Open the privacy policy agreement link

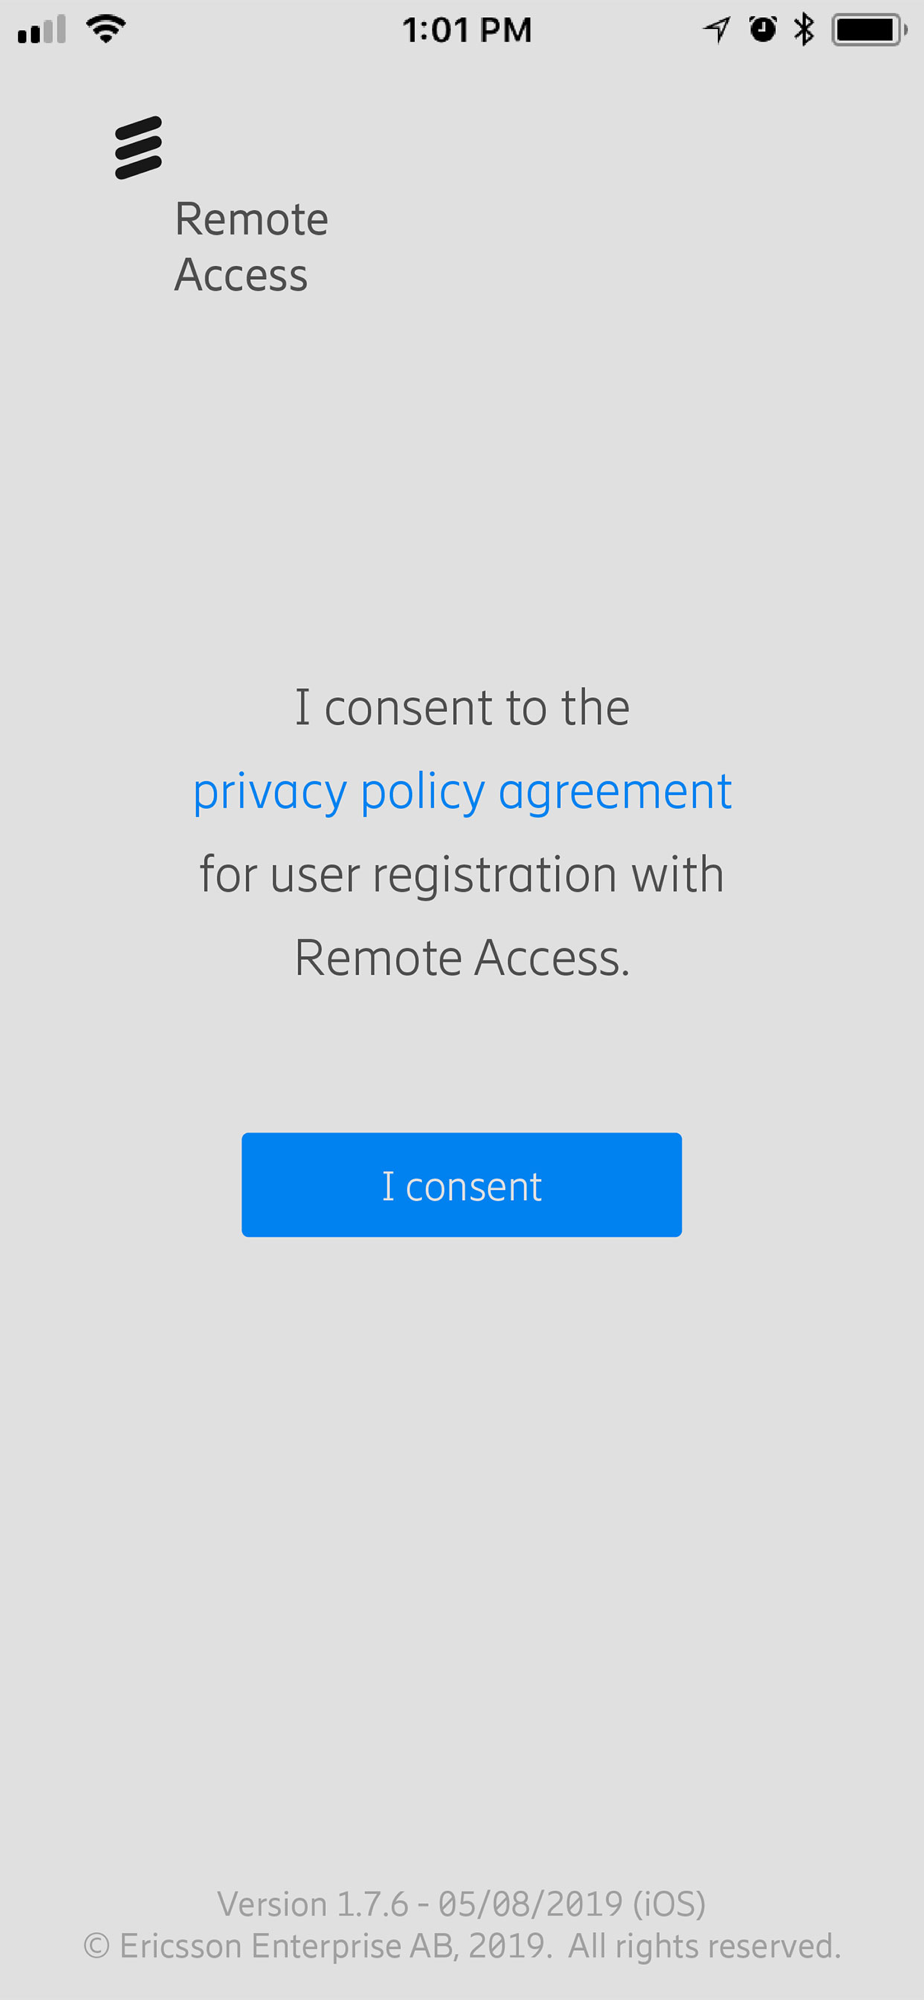(462, 793)
